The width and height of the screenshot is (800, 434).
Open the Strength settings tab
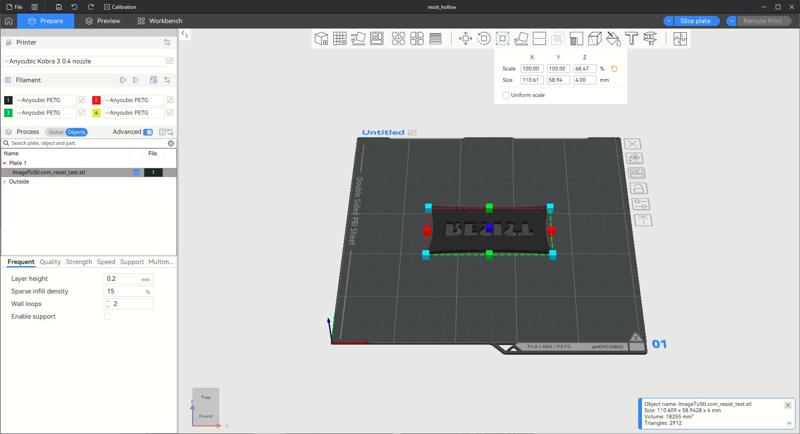pyautogui.click(x=79, y=262)
